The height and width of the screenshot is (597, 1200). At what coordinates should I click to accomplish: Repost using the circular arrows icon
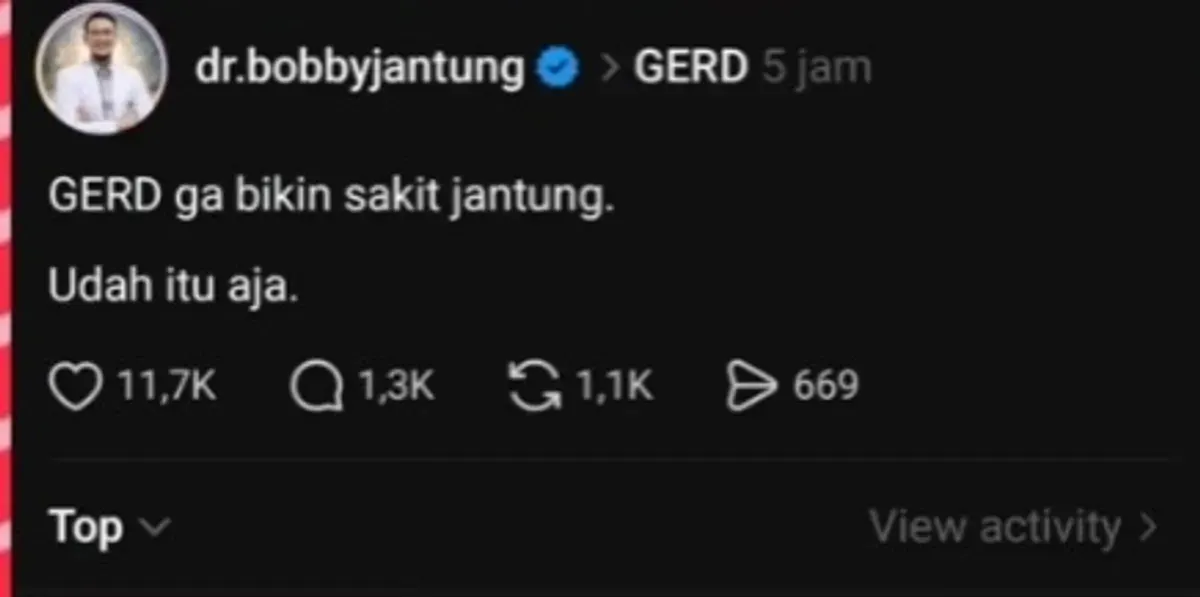(x=535, y=387)
